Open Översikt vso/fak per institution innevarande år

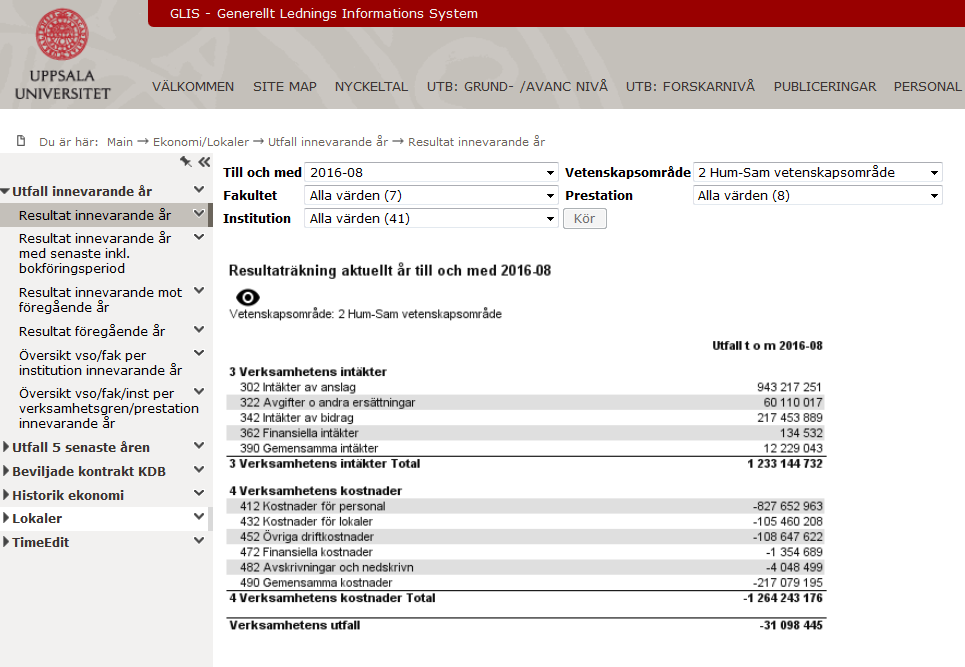[x=100, y=363]
